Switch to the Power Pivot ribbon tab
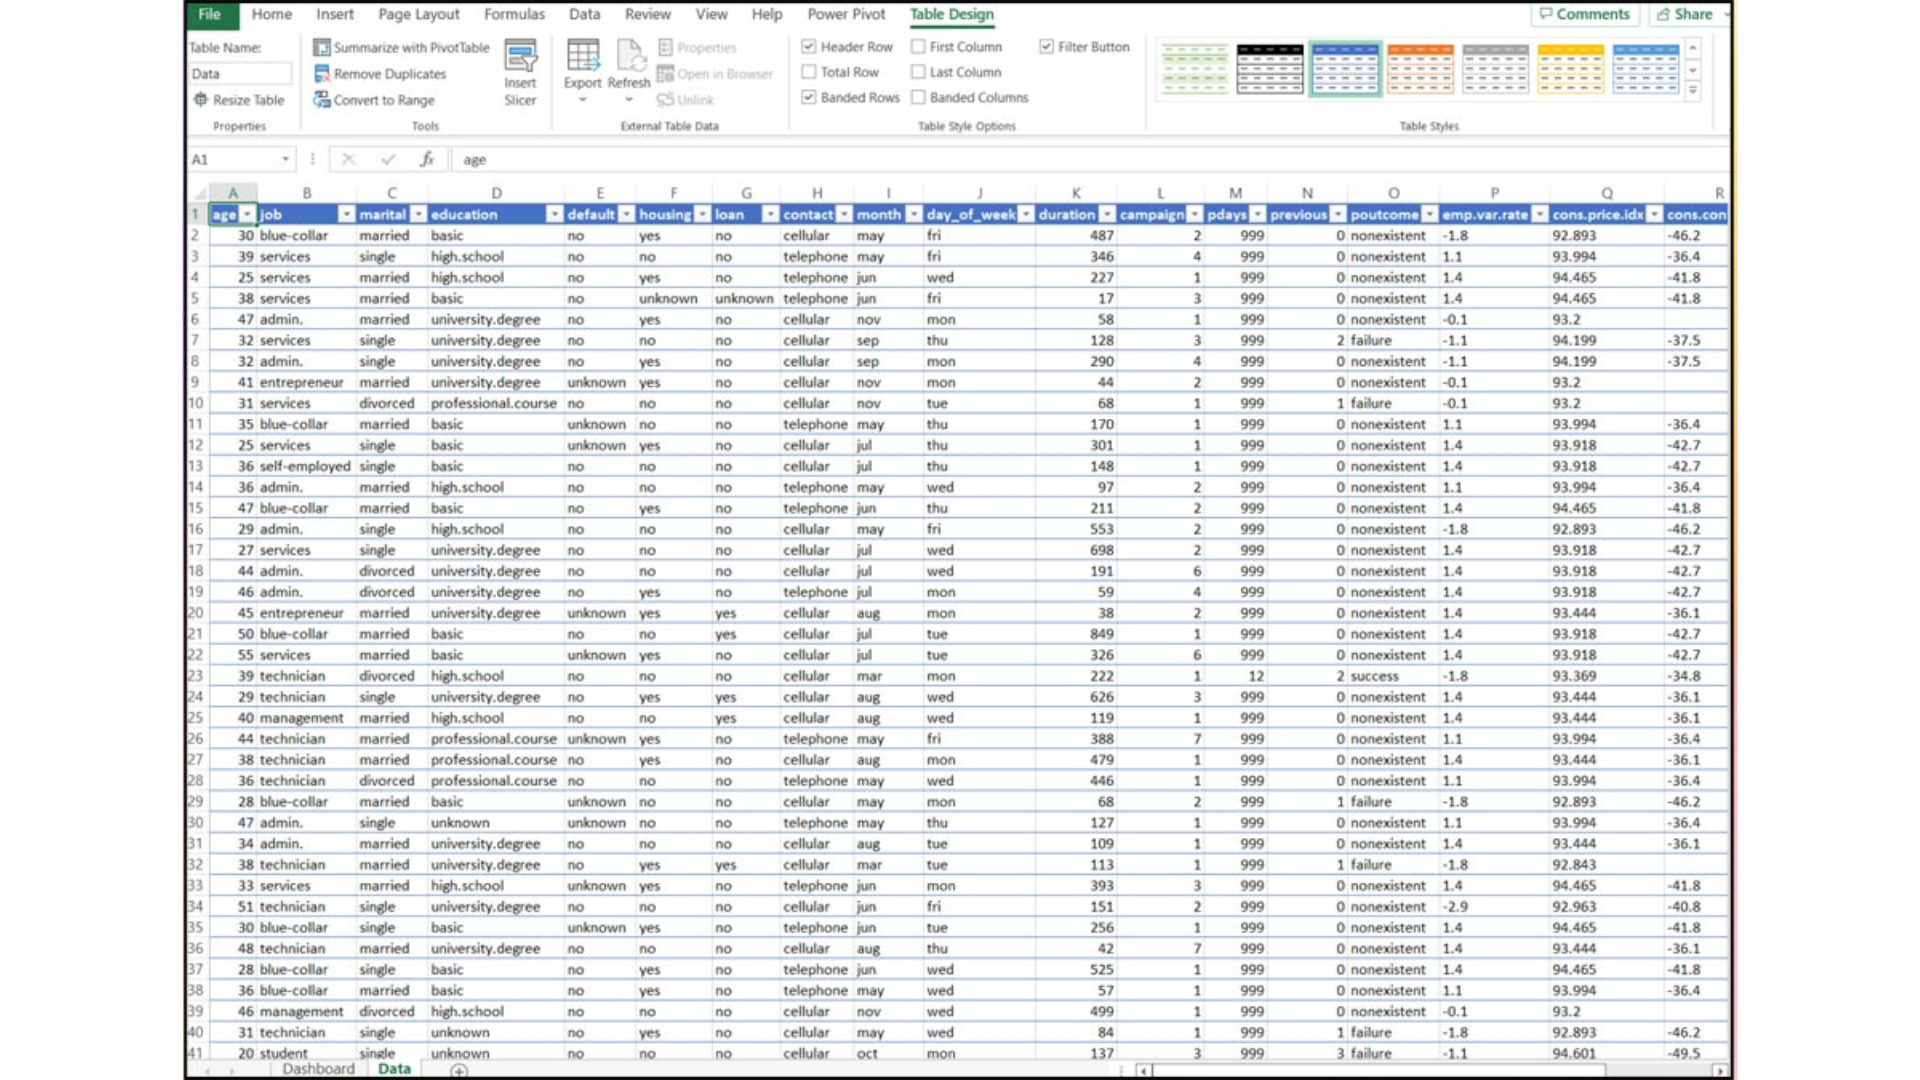Screen dimensions: 1920x1080 845,14
